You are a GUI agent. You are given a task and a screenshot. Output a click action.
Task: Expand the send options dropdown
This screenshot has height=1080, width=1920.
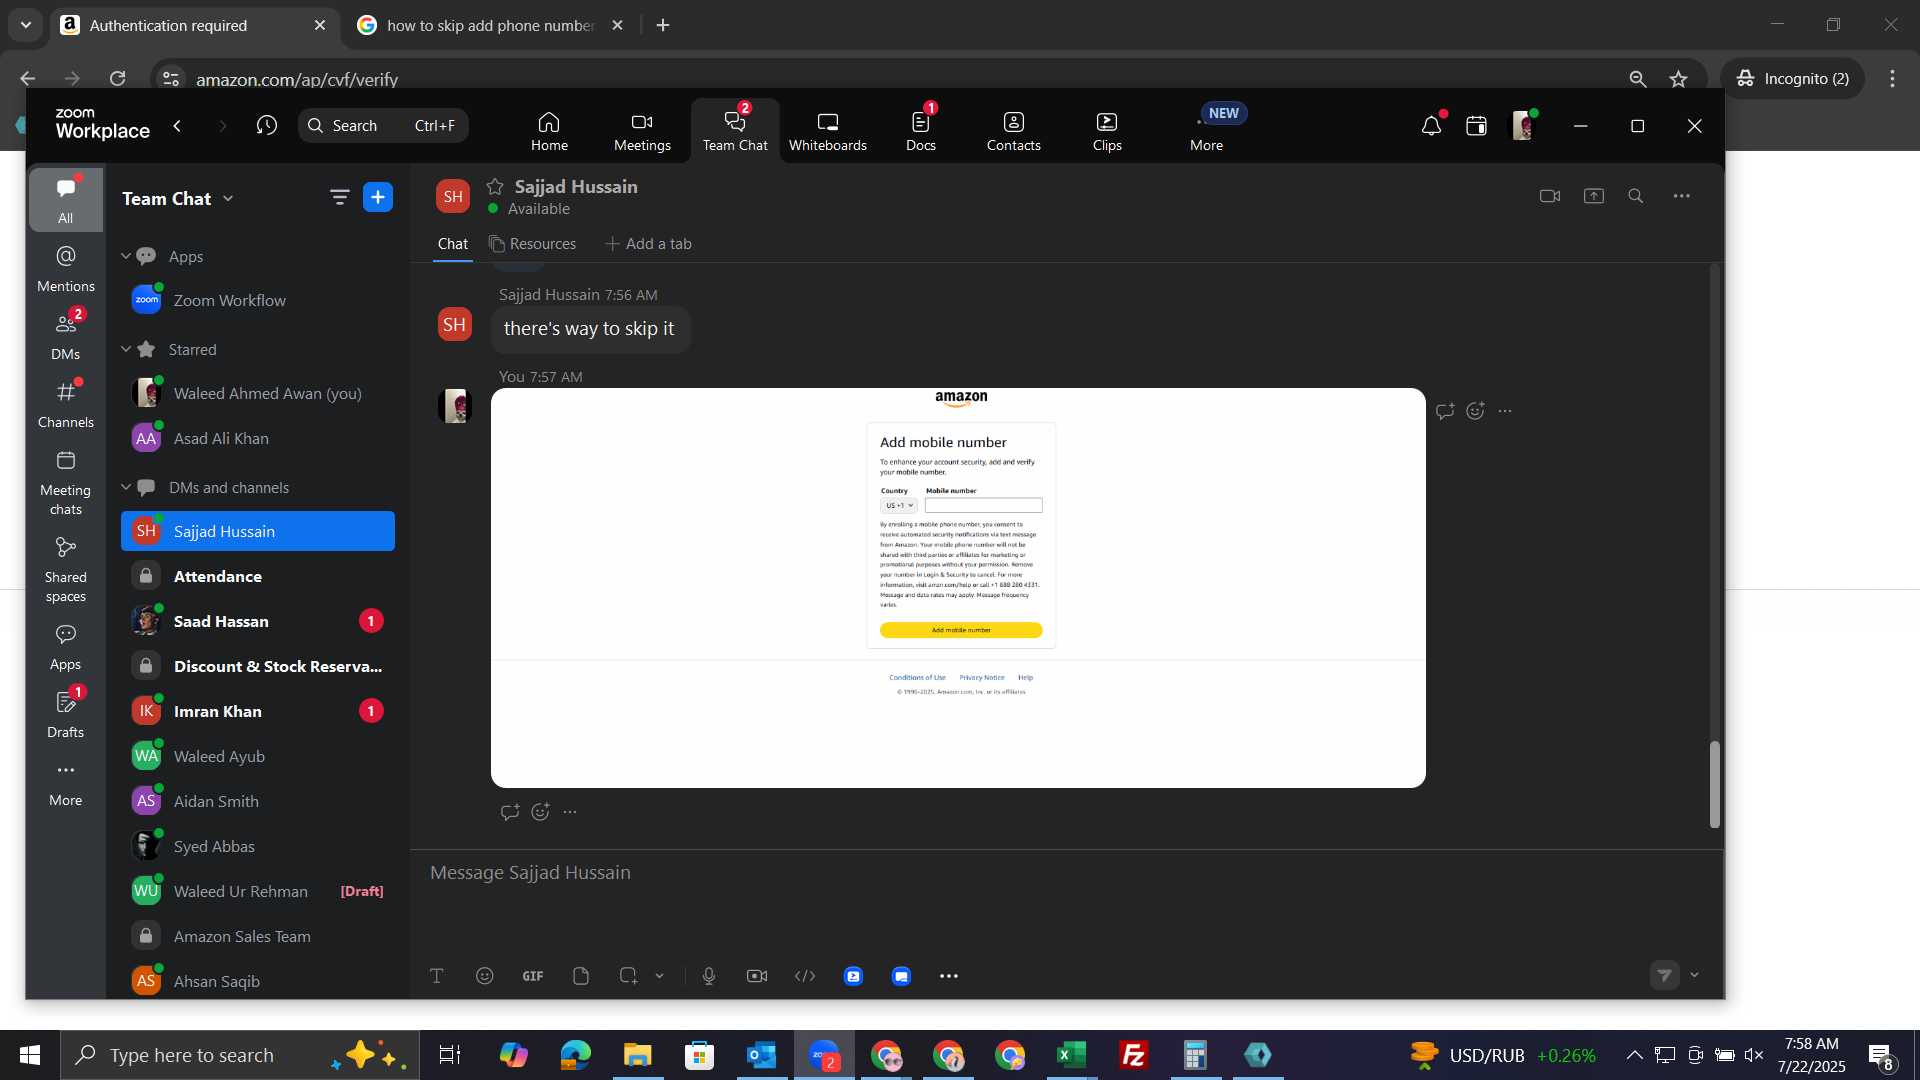(1694, 975)
